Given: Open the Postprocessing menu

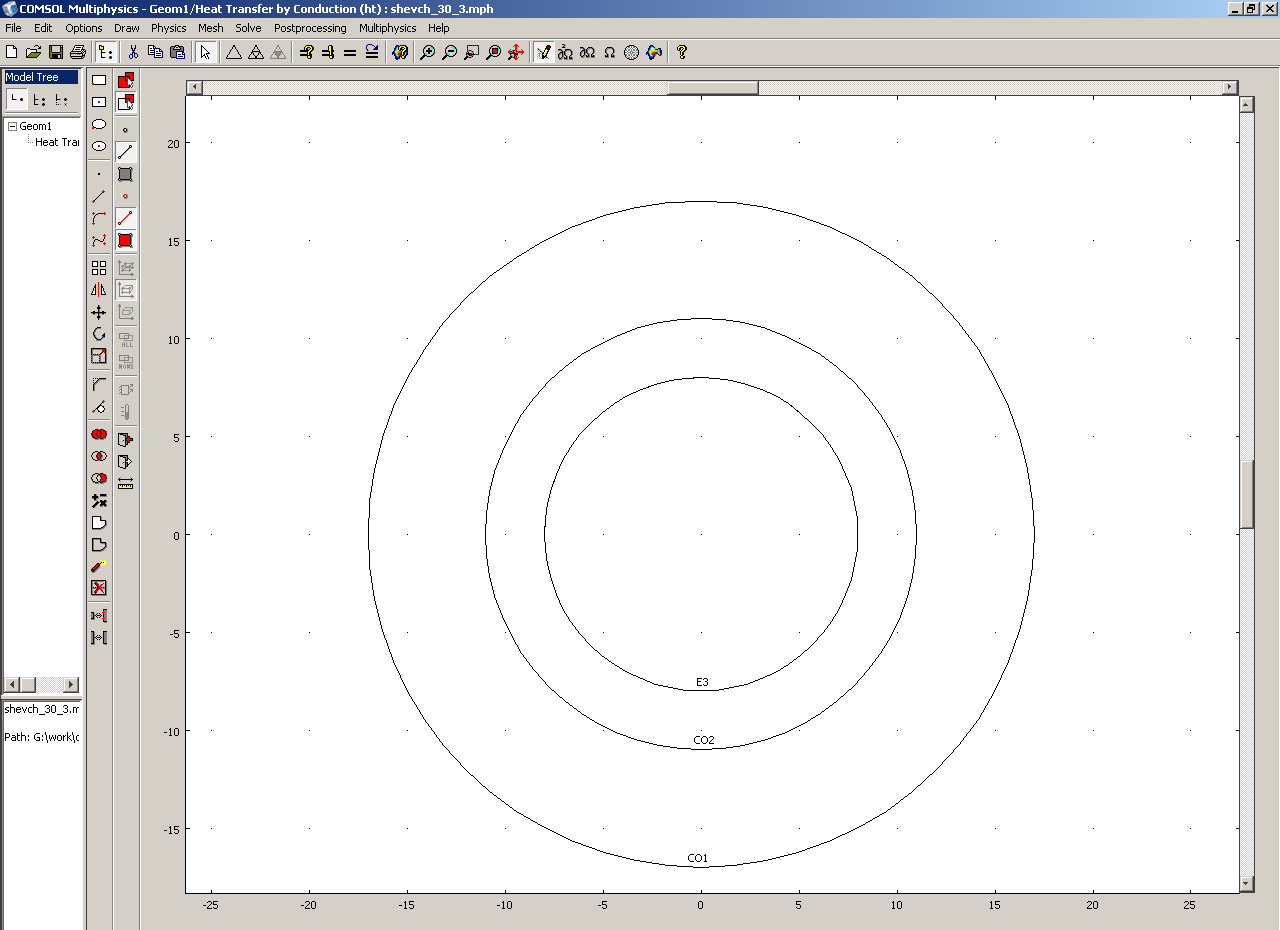Looking at the screenshot, I should [310, 28].
